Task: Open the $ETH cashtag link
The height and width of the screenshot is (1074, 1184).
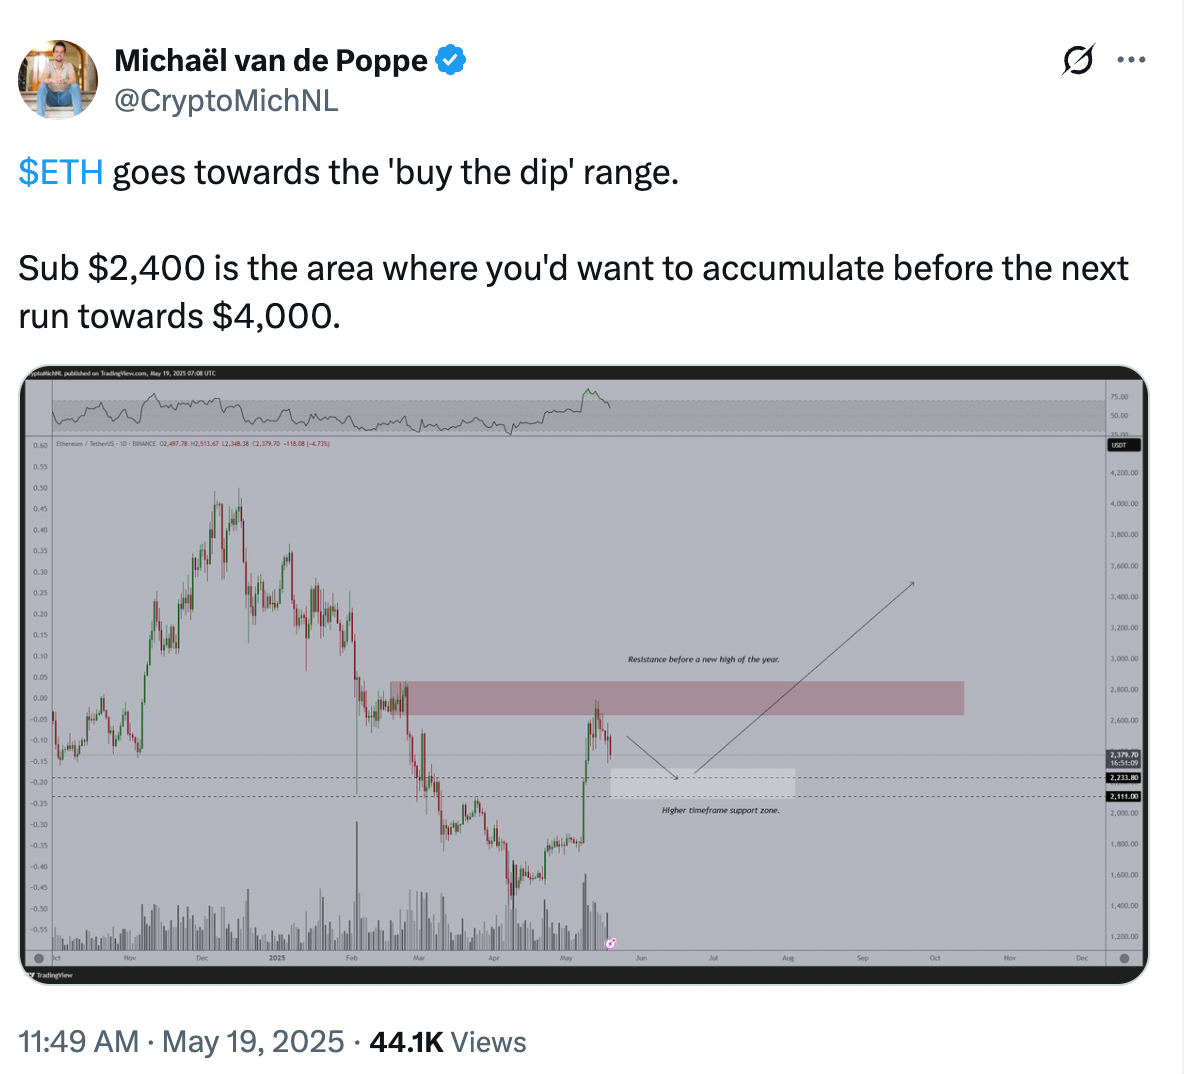Action: pos(61,173)
